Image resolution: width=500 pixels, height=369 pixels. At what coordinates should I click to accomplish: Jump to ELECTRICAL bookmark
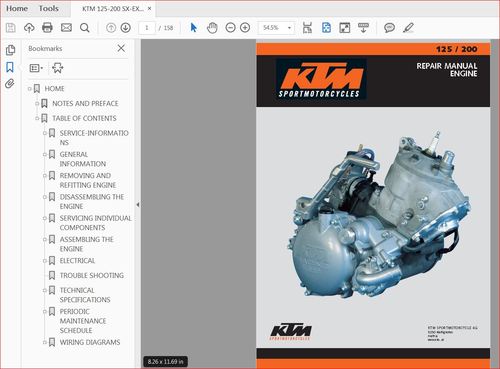coord(77,260)
